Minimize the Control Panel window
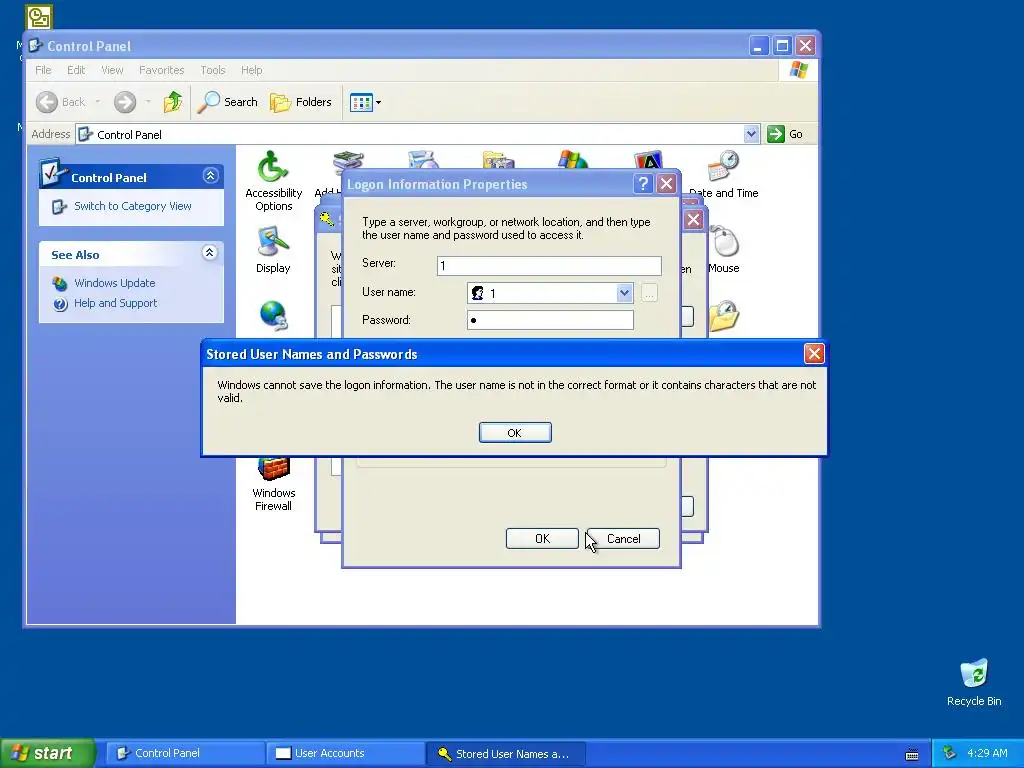 [x=758, y=46]
